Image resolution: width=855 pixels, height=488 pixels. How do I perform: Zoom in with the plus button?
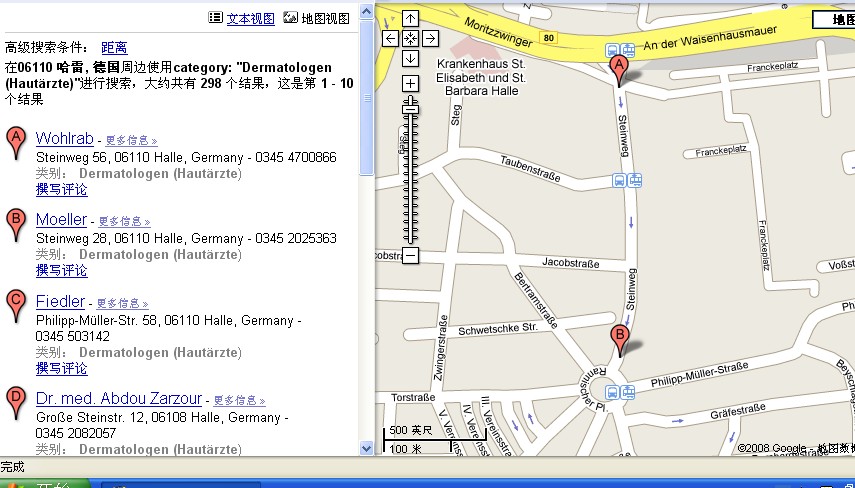click(411, 83)
